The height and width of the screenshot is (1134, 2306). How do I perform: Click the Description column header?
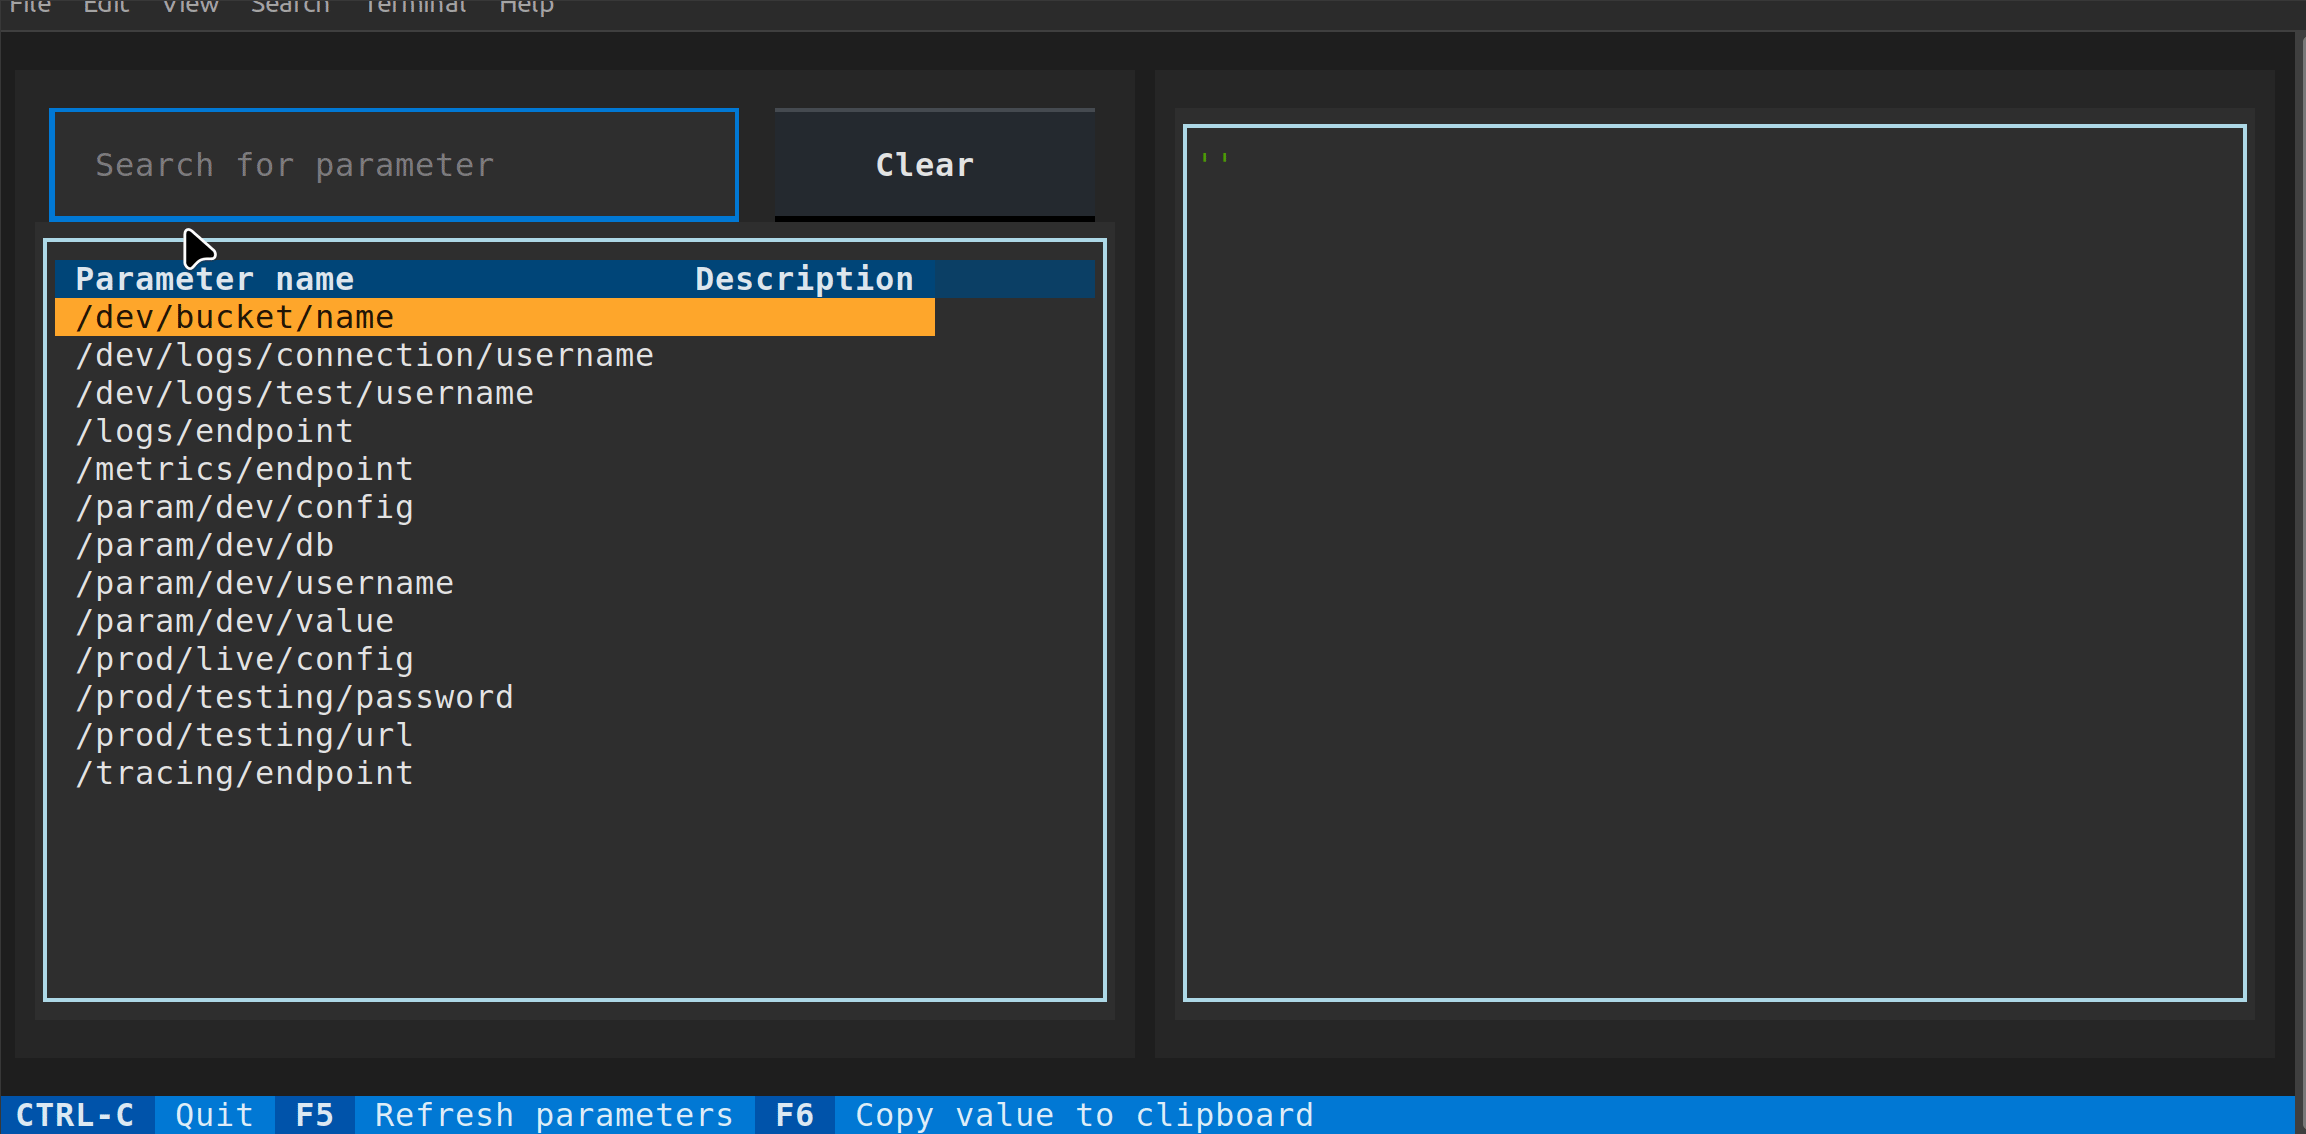coord(804,279)
